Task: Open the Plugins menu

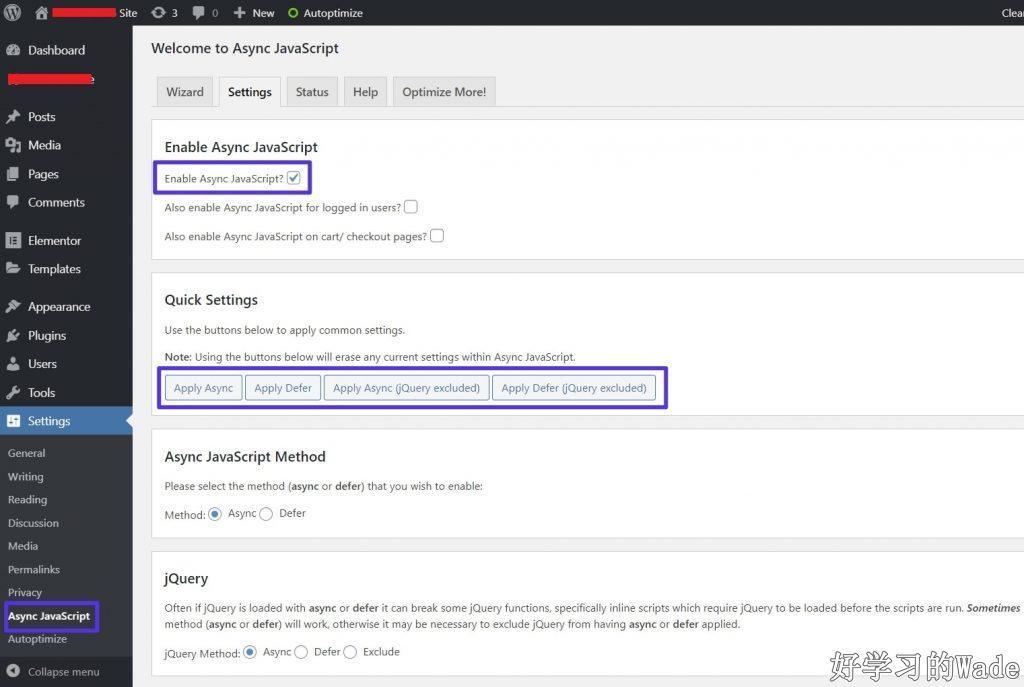Action: [x=47, y=336]
